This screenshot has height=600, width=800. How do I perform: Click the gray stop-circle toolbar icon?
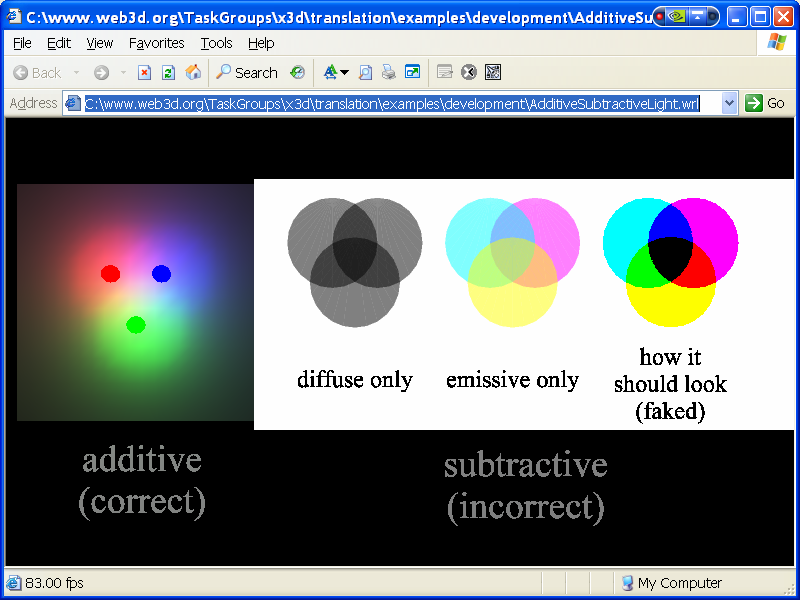coord(468,72)
